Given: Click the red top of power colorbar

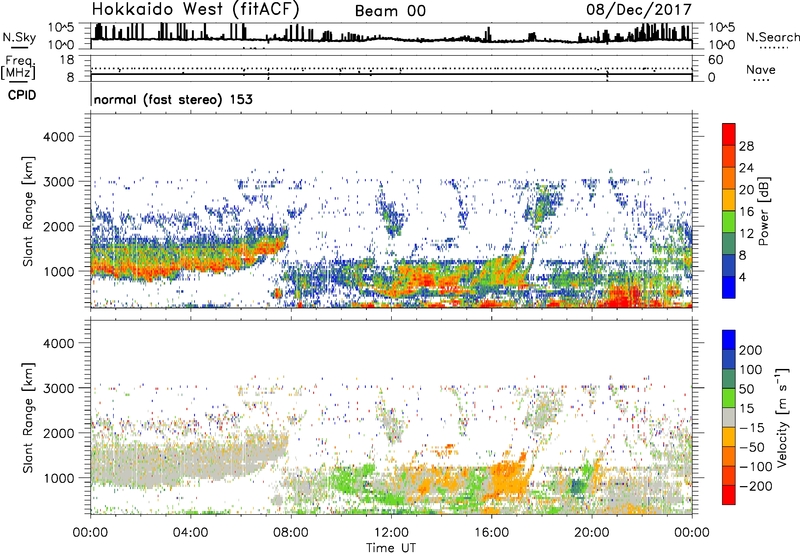Looking at the screenshot, I should 729,134.
